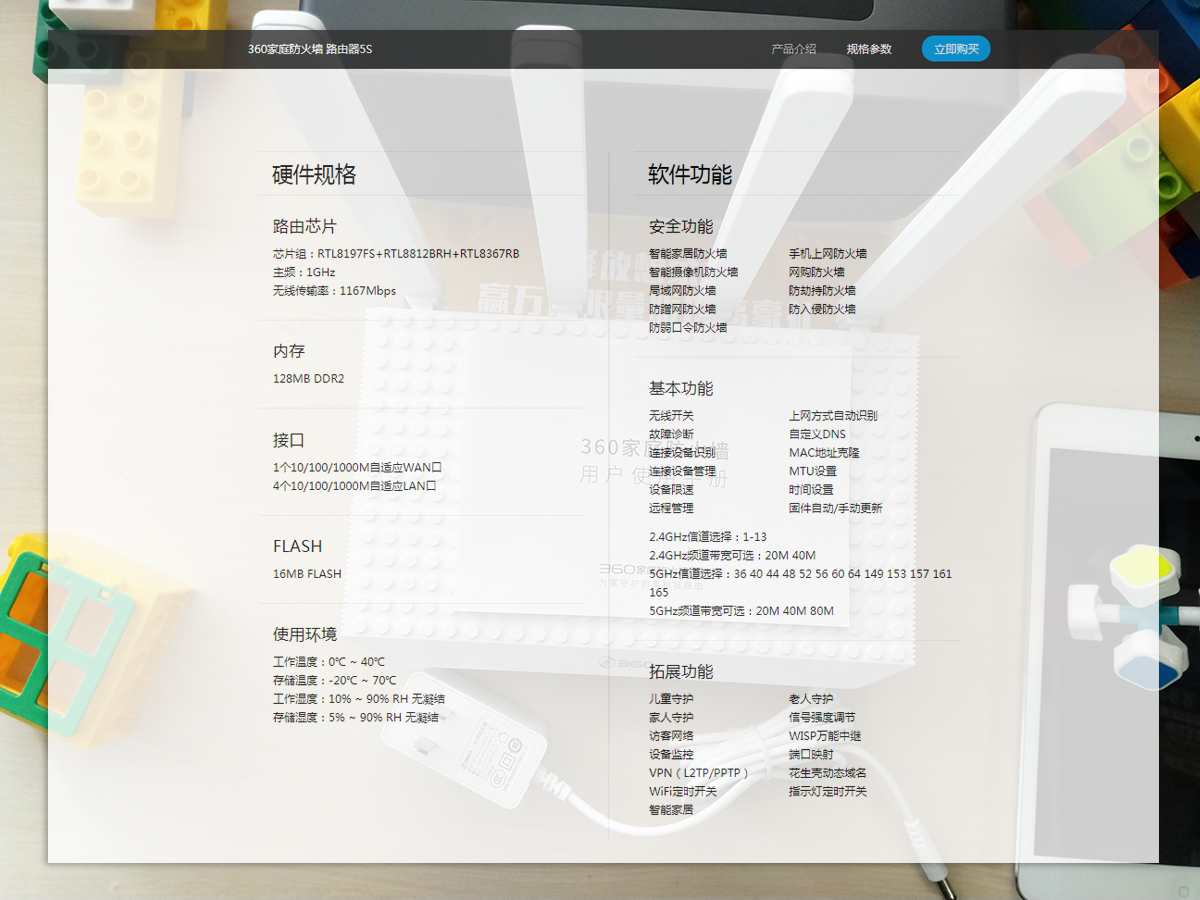Click the 工作温度：0℃ ~ 40℃ line
Image resolution: width=1200 pixels, height=900 pixels.
329,662
